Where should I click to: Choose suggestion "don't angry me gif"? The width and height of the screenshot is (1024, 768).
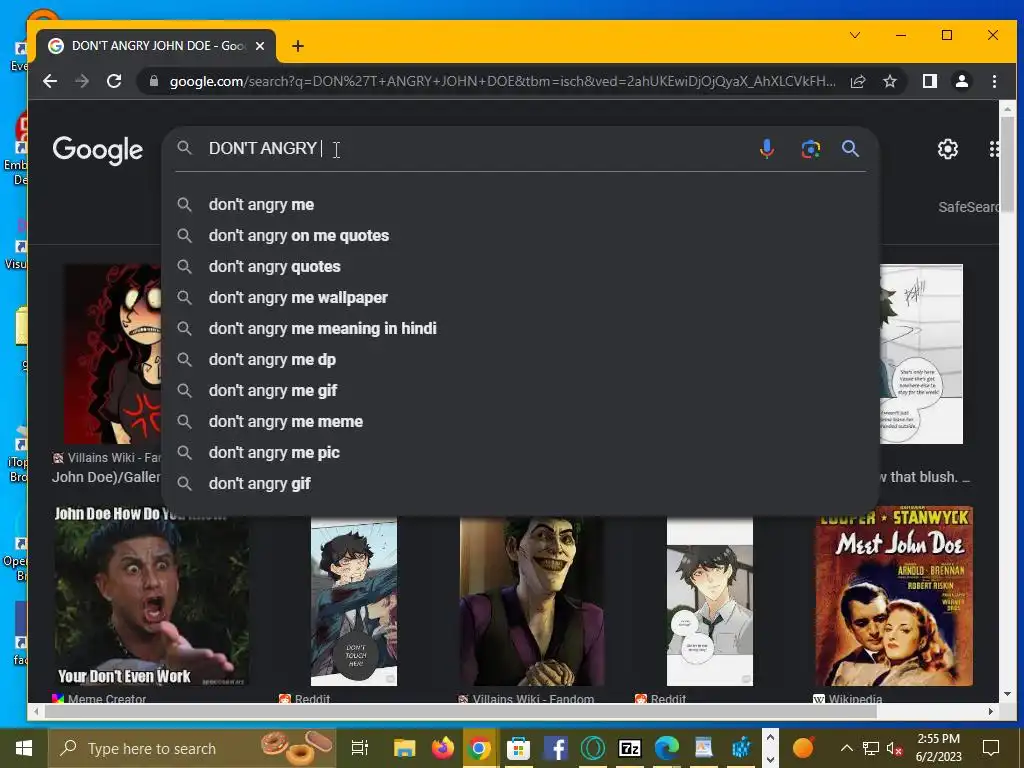[x=520, y=391]
